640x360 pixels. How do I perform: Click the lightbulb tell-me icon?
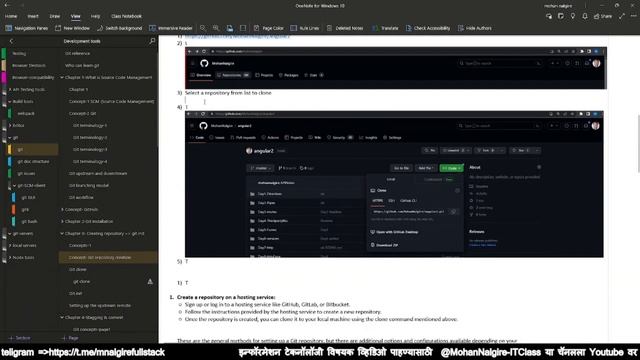pyautogui.click(x=573, y=16)
